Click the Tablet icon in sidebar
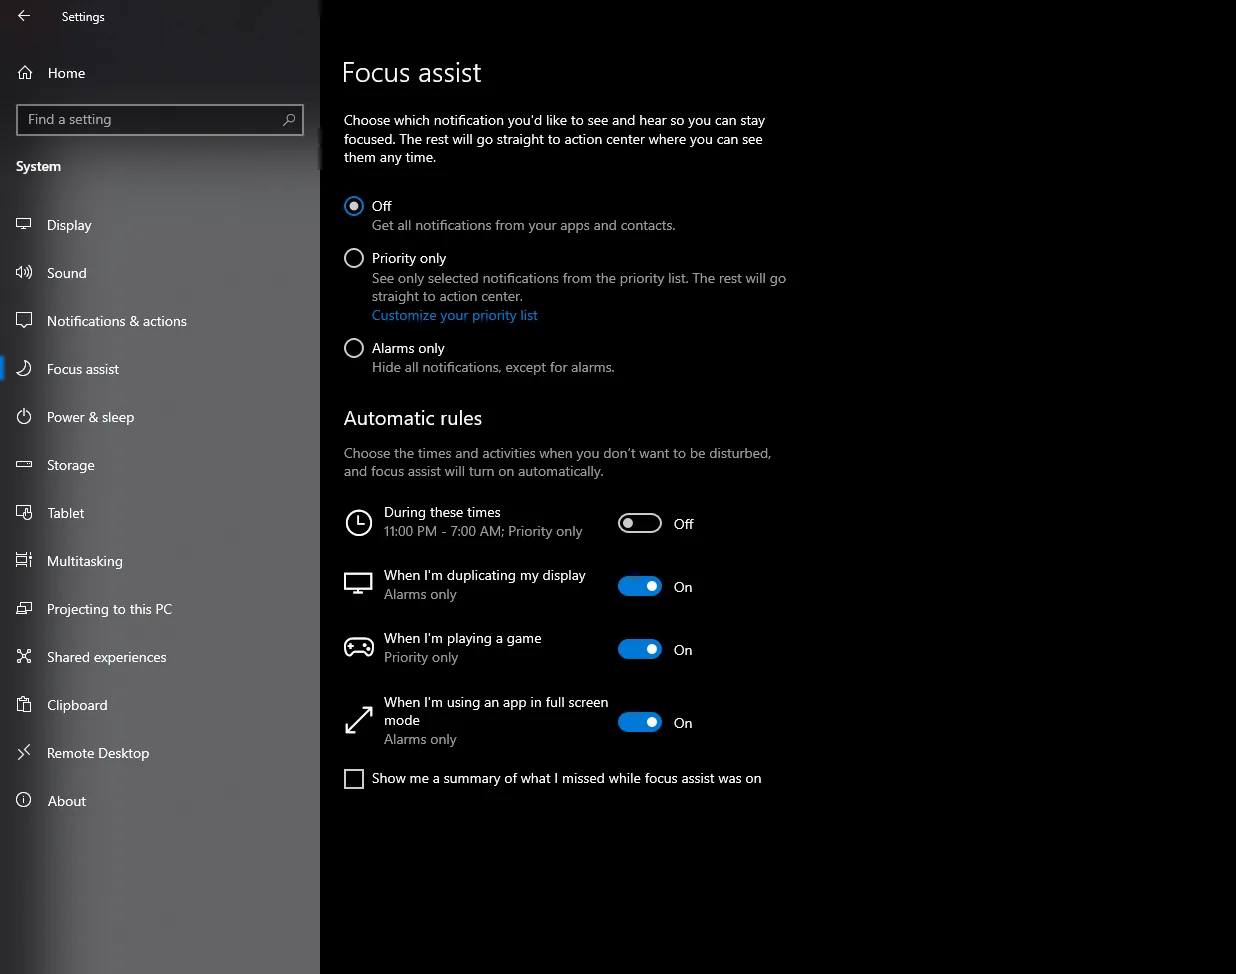1236x974 pixels. click(24, 513)
